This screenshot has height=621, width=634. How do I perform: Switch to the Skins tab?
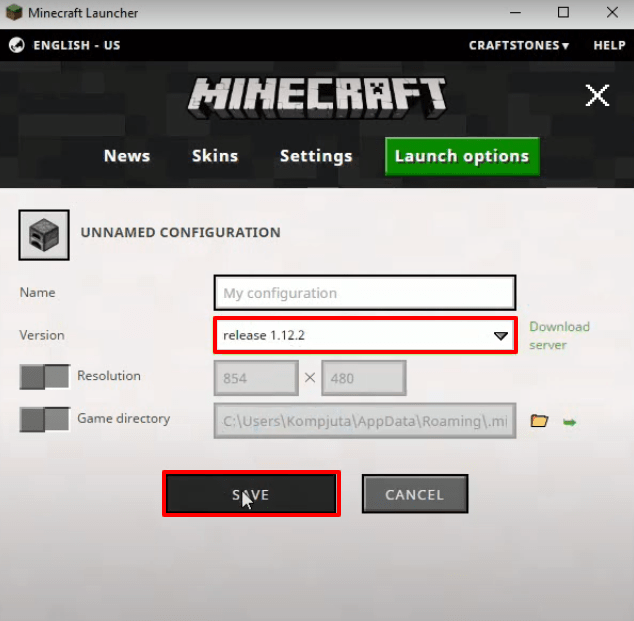click(x=215, y=156)
